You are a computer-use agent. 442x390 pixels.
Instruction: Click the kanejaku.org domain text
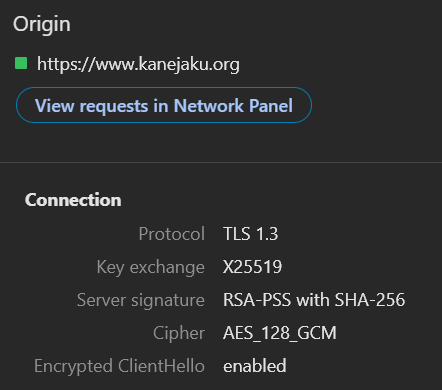click(x=189, y=64)
